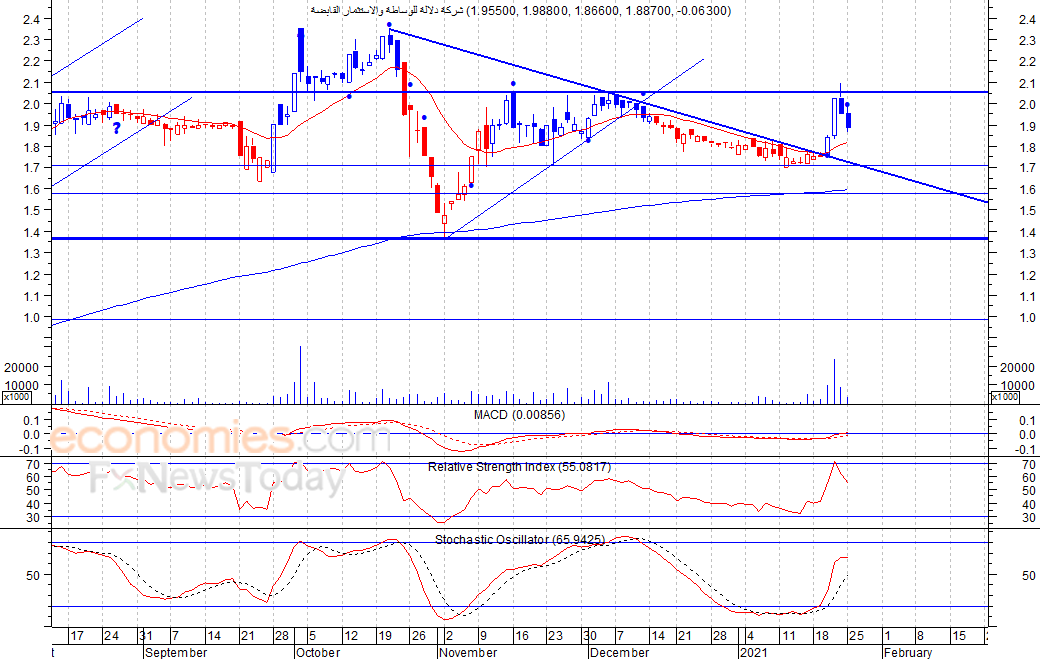The width and height of the screenshot is (1040, 659).
Task: Click date label 8 above February
Action: [x=921, y=636]
